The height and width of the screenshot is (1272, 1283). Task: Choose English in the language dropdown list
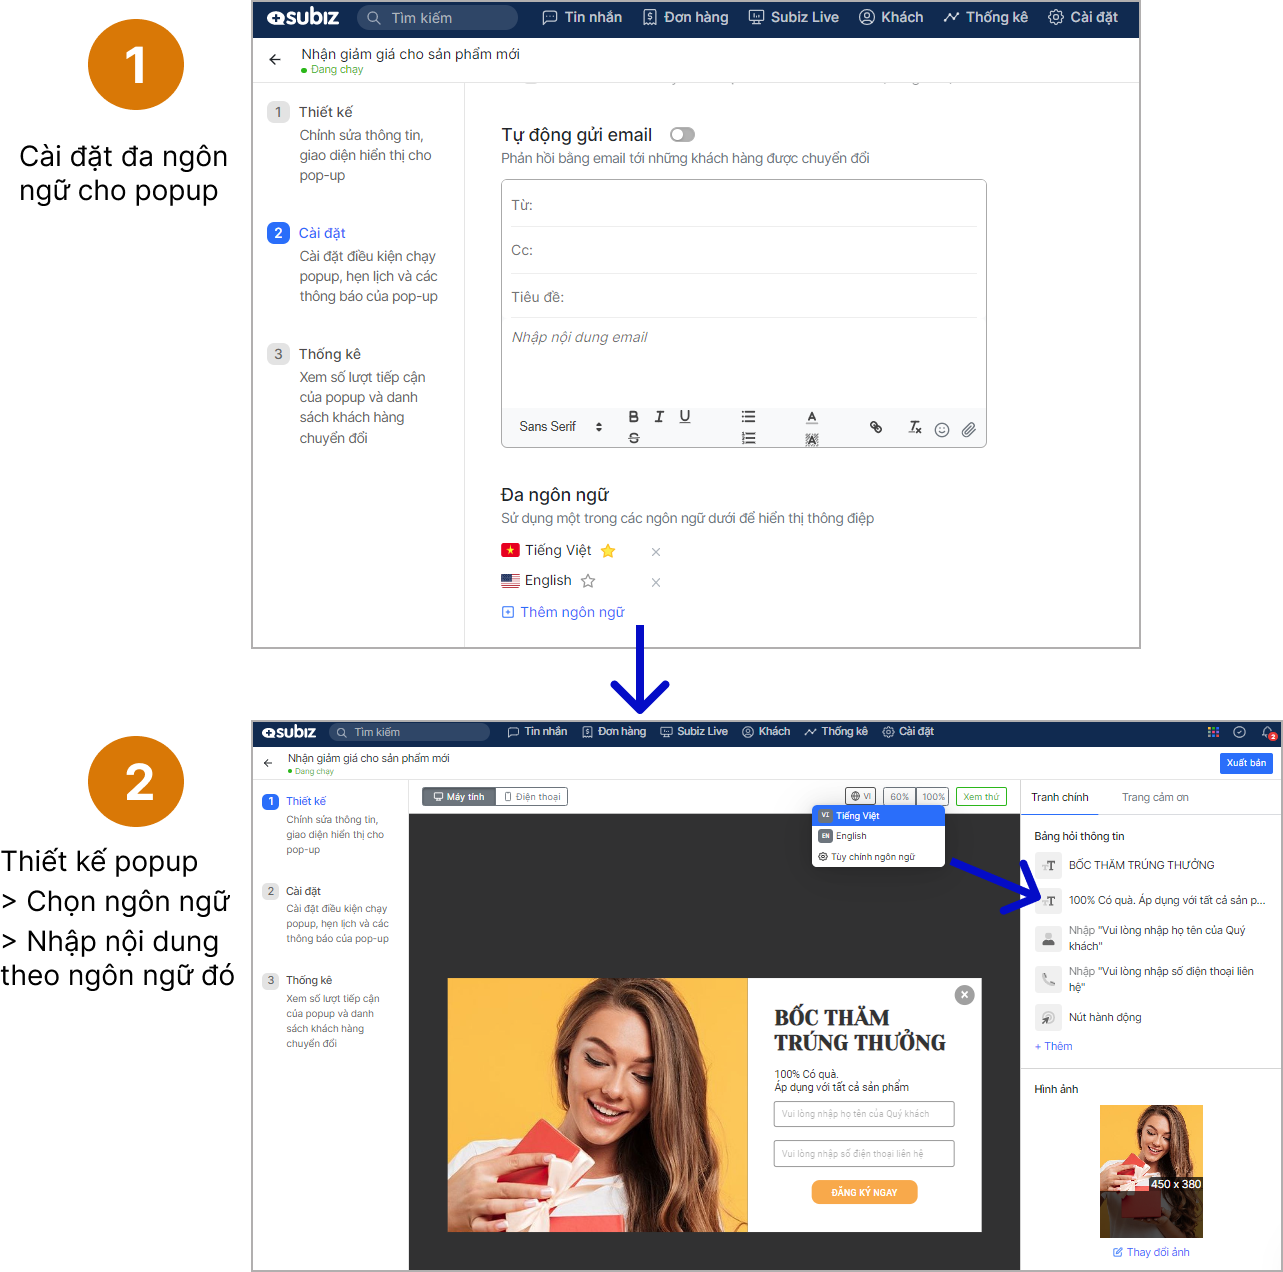coord(851,836)
